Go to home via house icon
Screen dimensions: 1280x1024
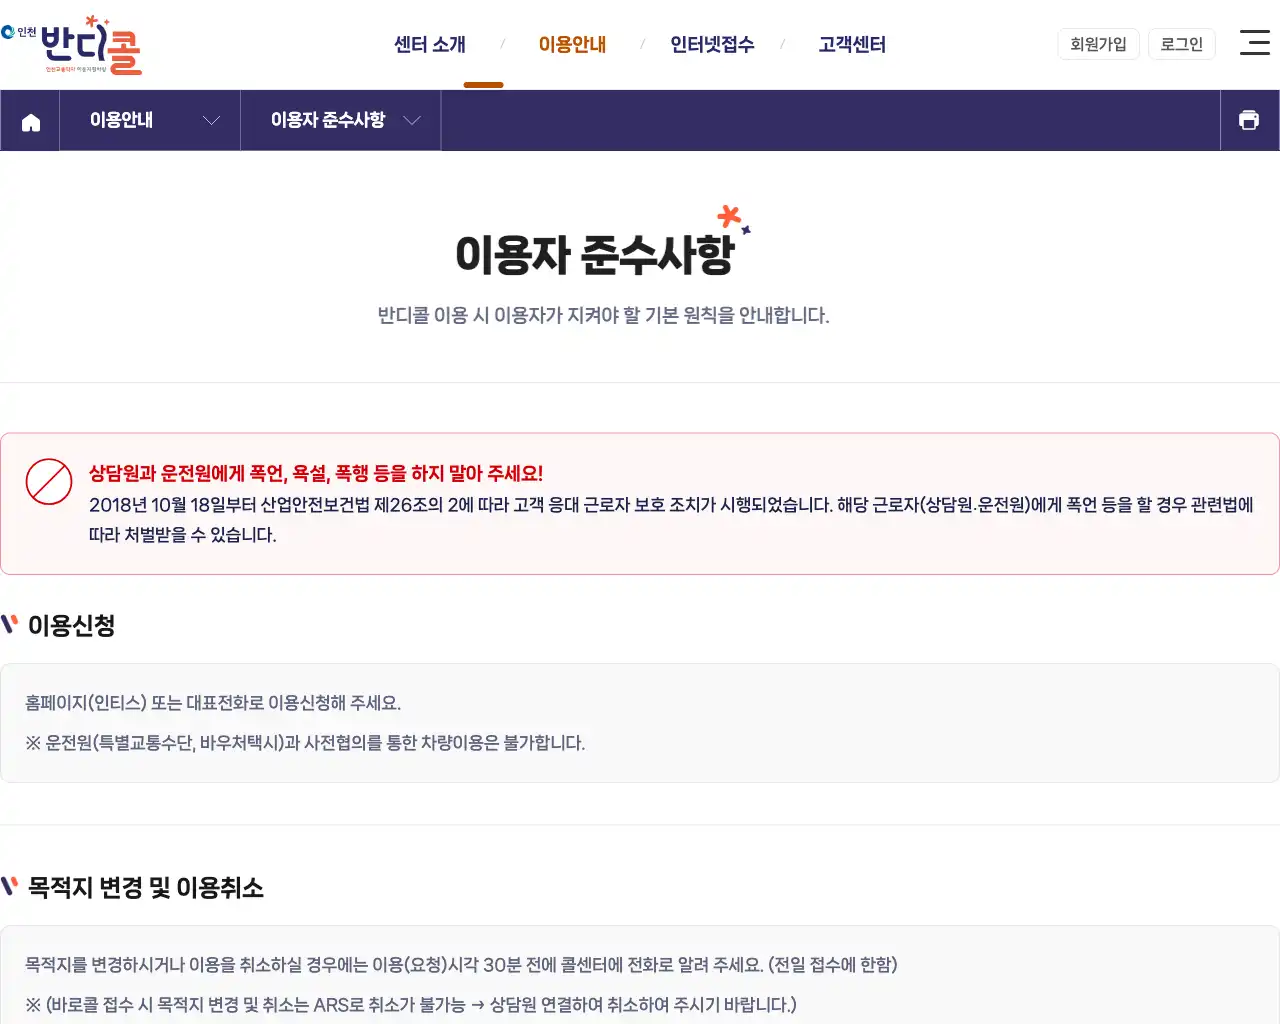point(31,121)
